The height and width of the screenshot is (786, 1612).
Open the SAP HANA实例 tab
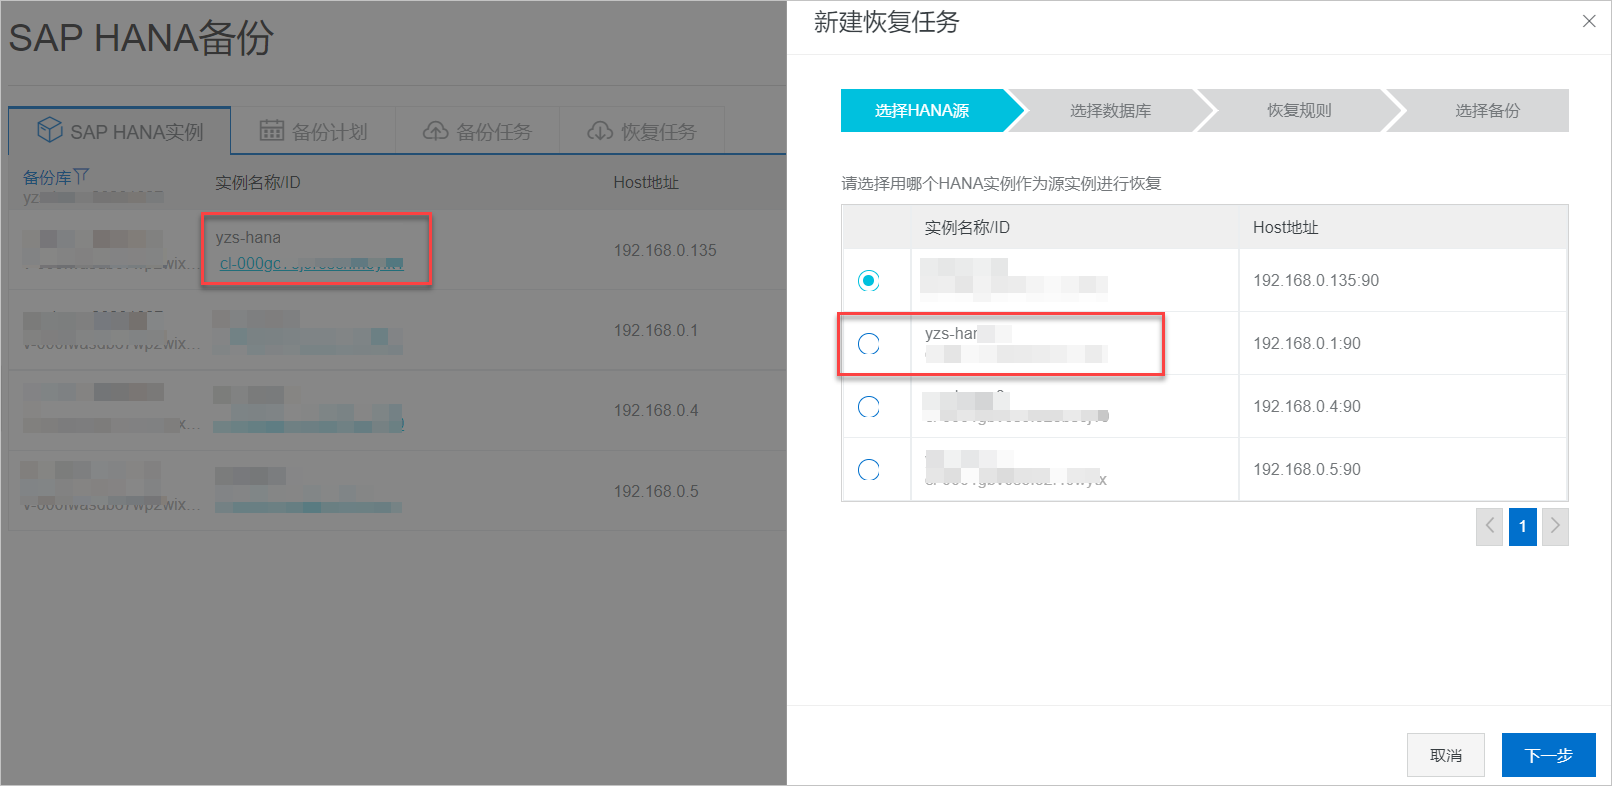point(120,131)
